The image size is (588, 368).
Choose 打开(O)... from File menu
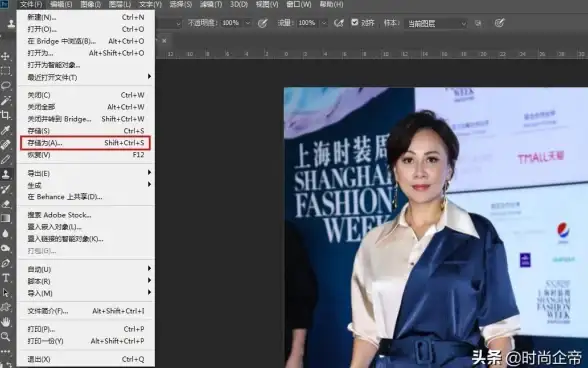pyautogui.click(x=86, y=29)
